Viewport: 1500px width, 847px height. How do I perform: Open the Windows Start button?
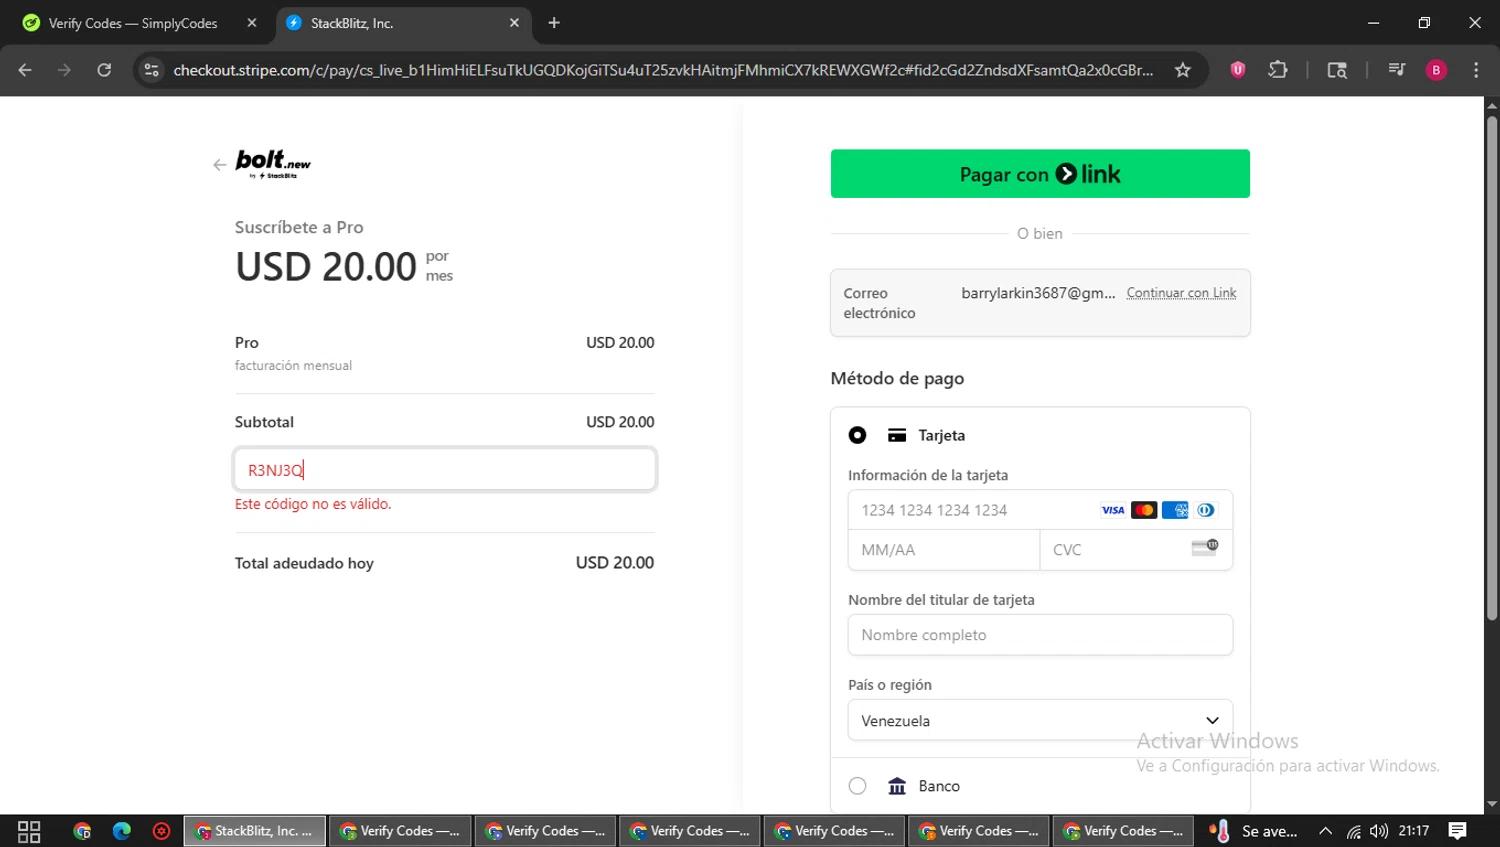29,831
